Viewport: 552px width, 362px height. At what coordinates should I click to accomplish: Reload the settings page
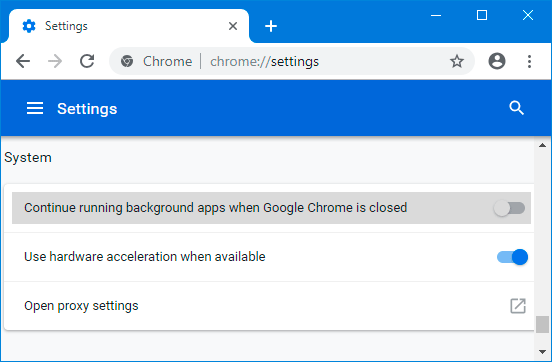point(87,61)
